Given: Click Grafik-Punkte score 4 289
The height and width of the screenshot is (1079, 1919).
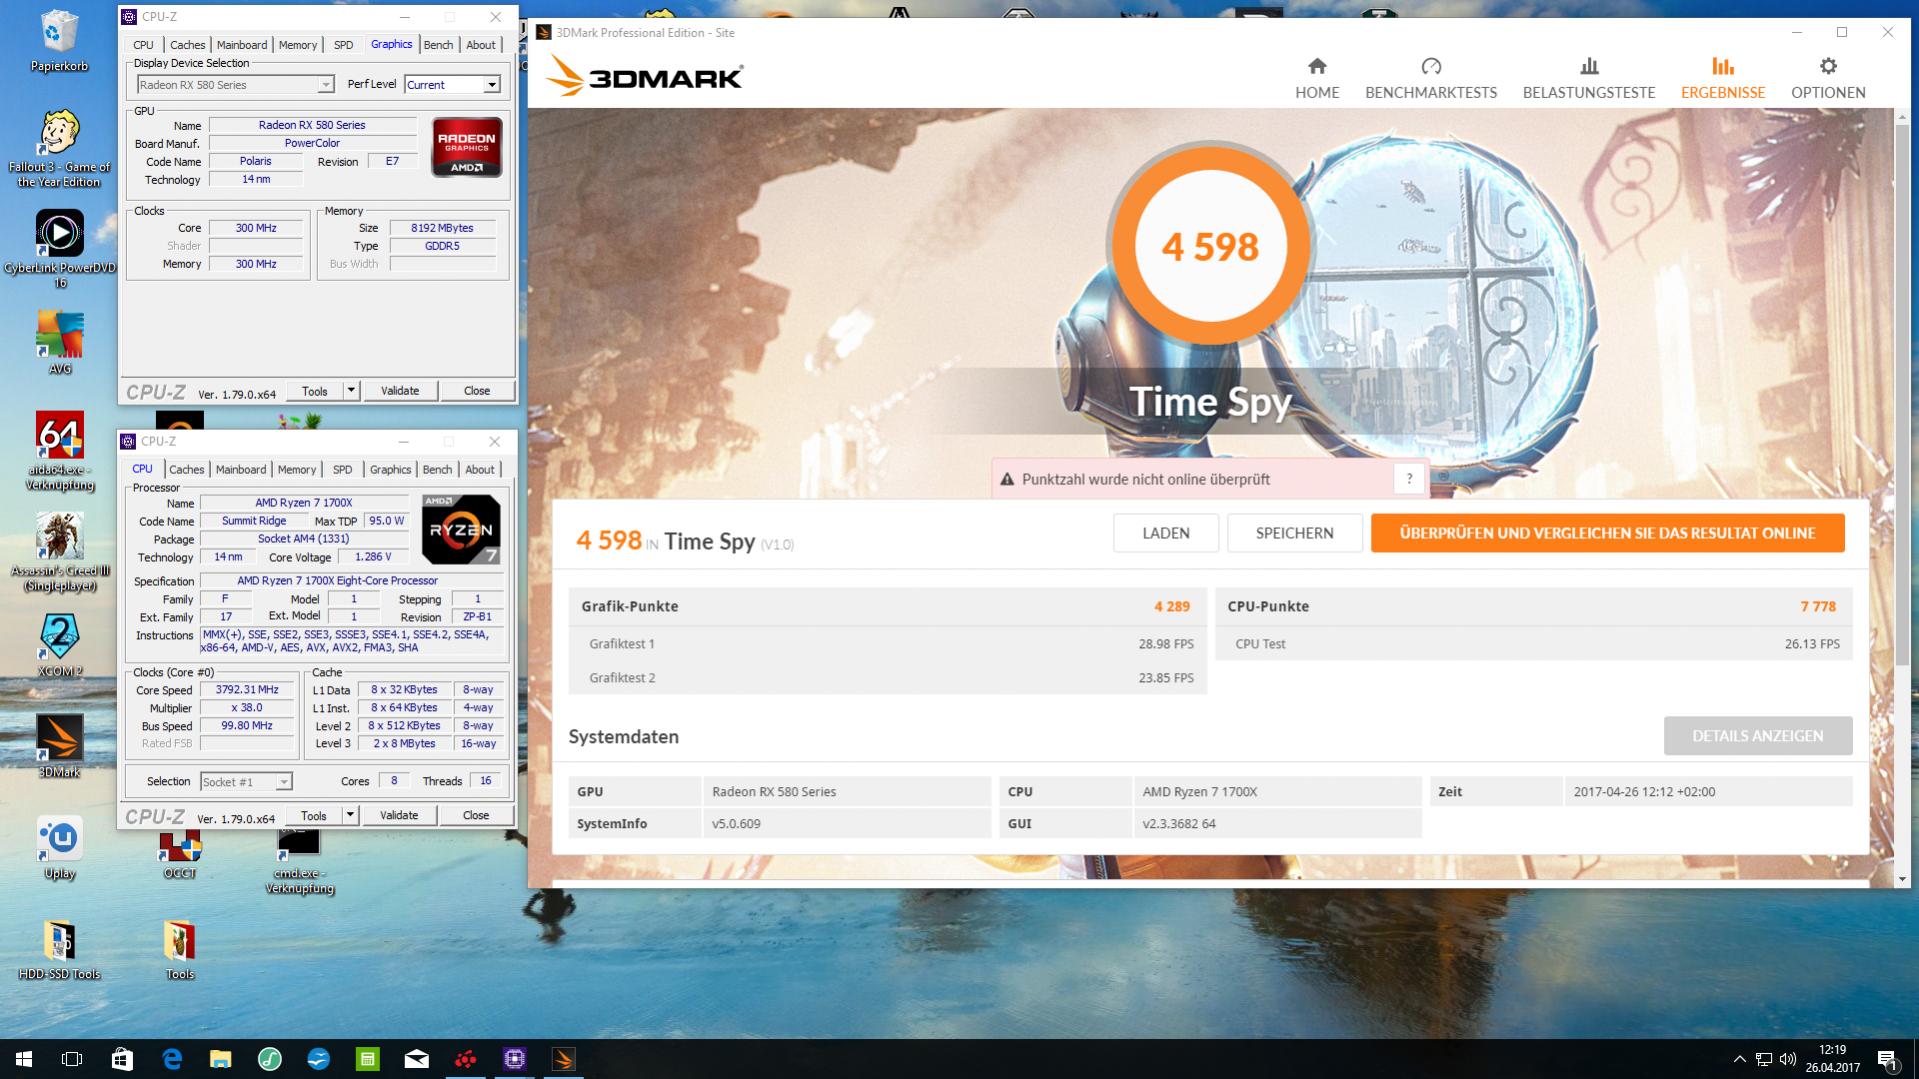Looking at the screenshot, I should 1172,606.
